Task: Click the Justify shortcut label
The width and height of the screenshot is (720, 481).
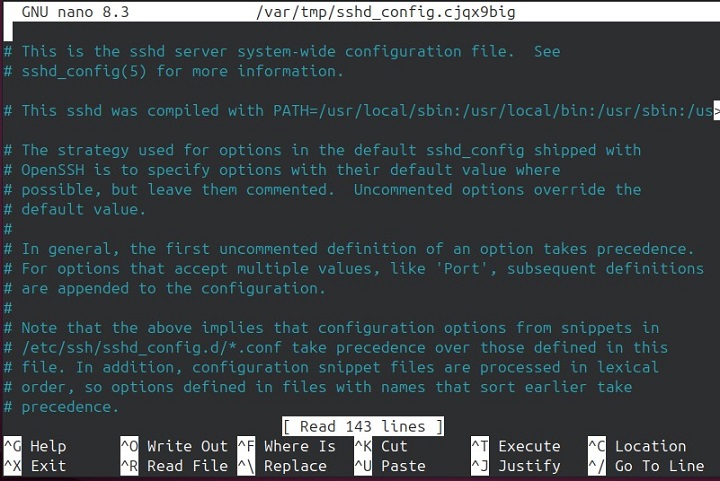Action: pyautogui.click(x=531, y=465)
